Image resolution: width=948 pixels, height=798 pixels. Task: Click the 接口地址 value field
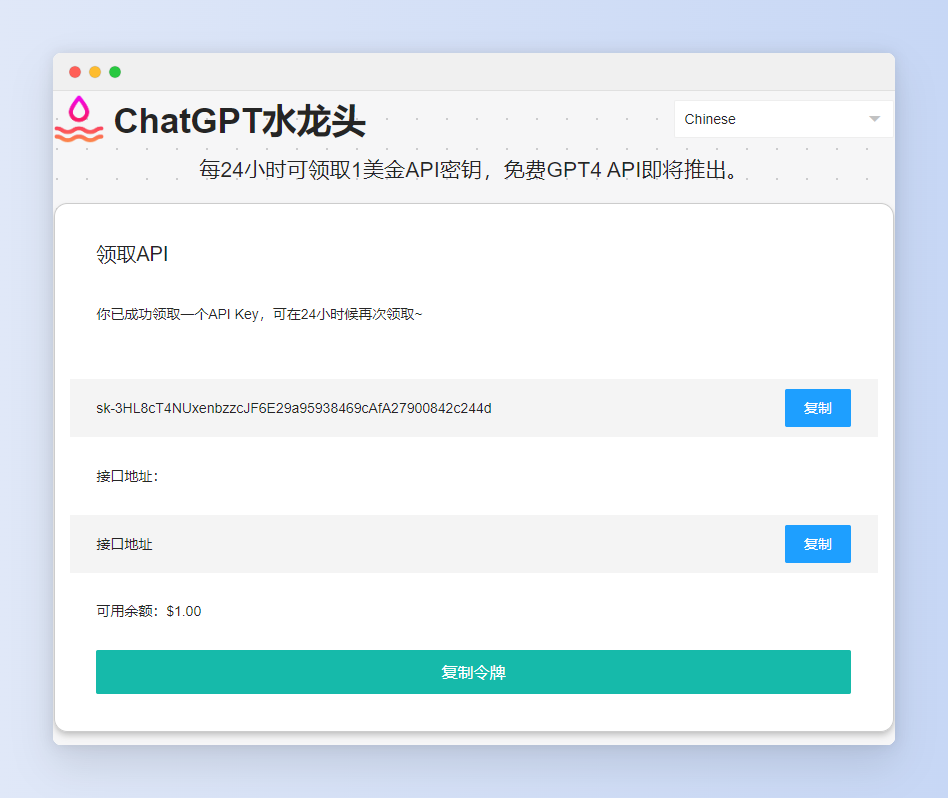coord(474,544)
